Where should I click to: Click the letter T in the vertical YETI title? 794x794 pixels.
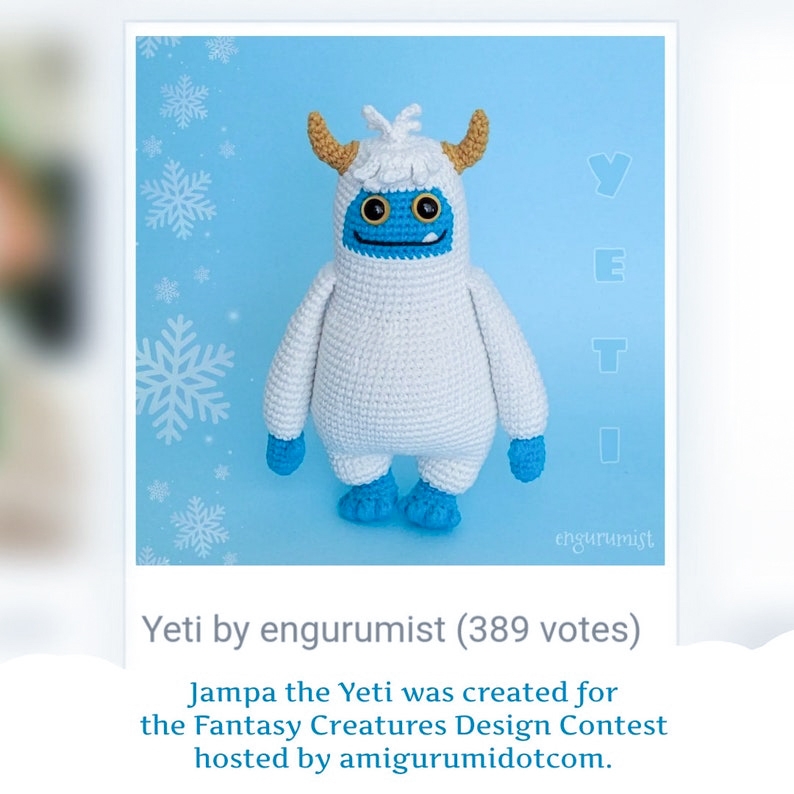pos(610,355)
